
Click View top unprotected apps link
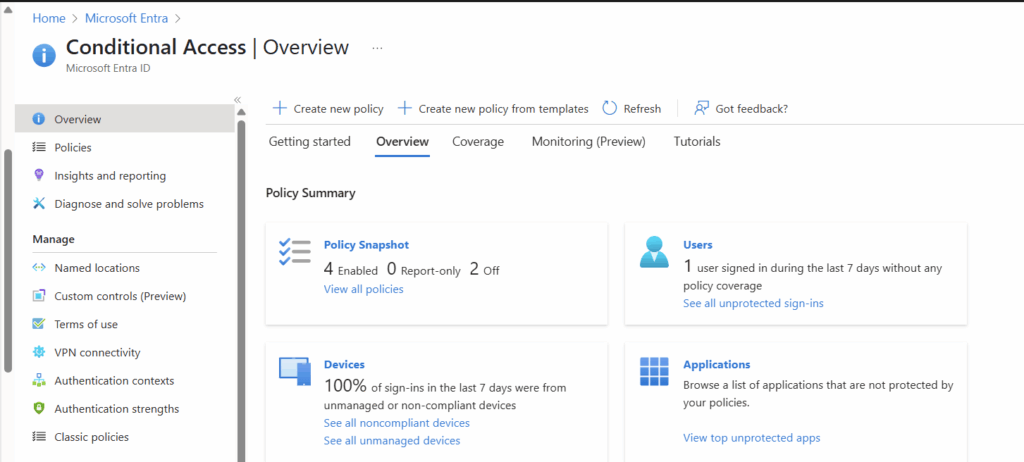coord(752,437)
